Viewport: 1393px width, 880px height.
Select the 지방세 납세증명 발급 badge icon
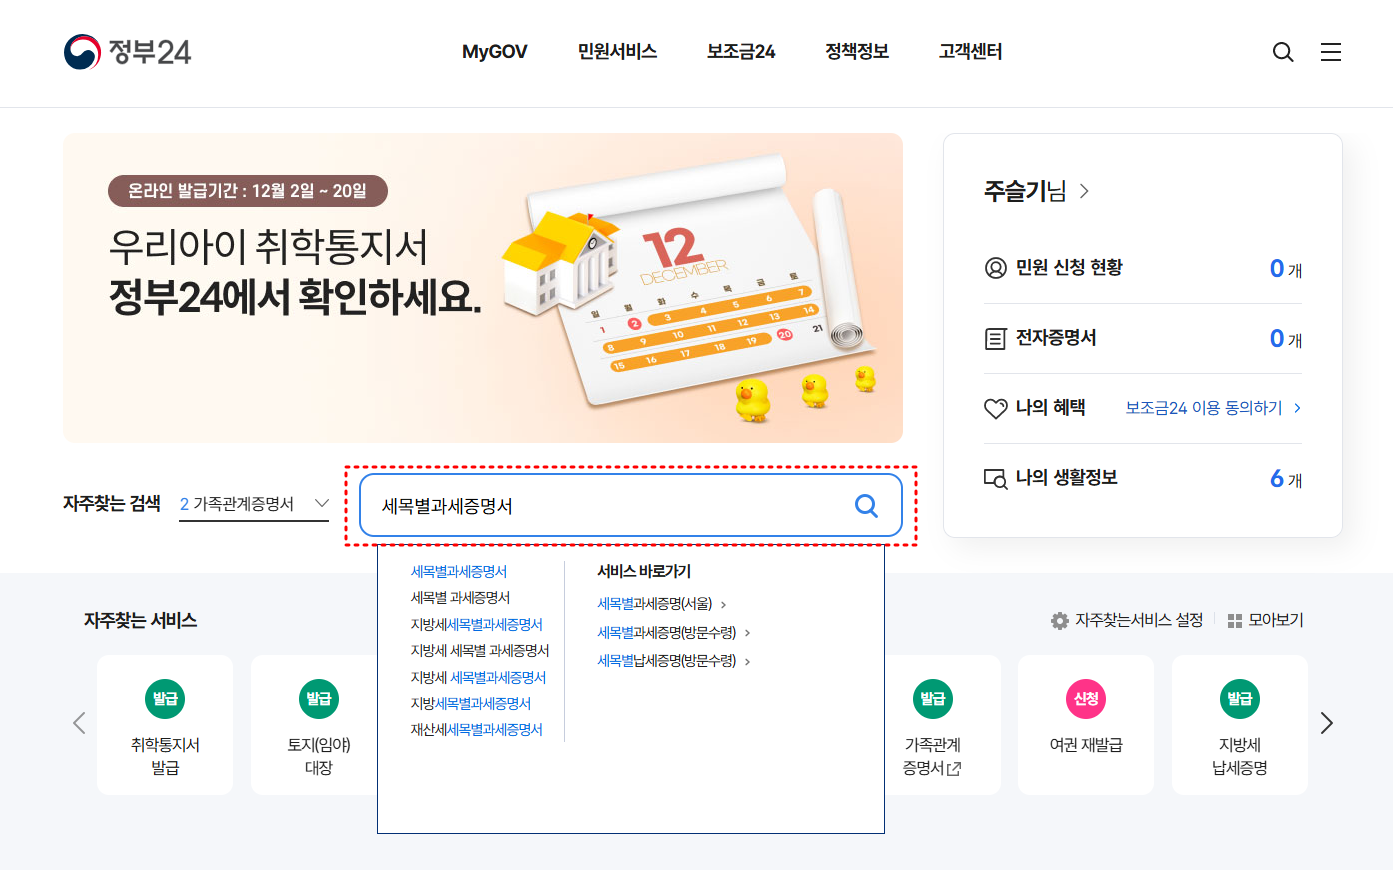coord(1240,699)
